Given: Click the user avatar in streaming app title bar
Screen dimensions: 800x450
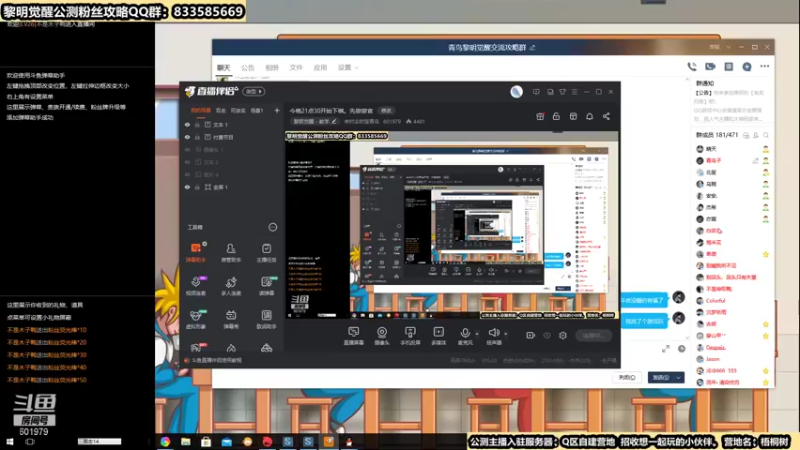Looking at the screenshot, I should pos(516,92).
